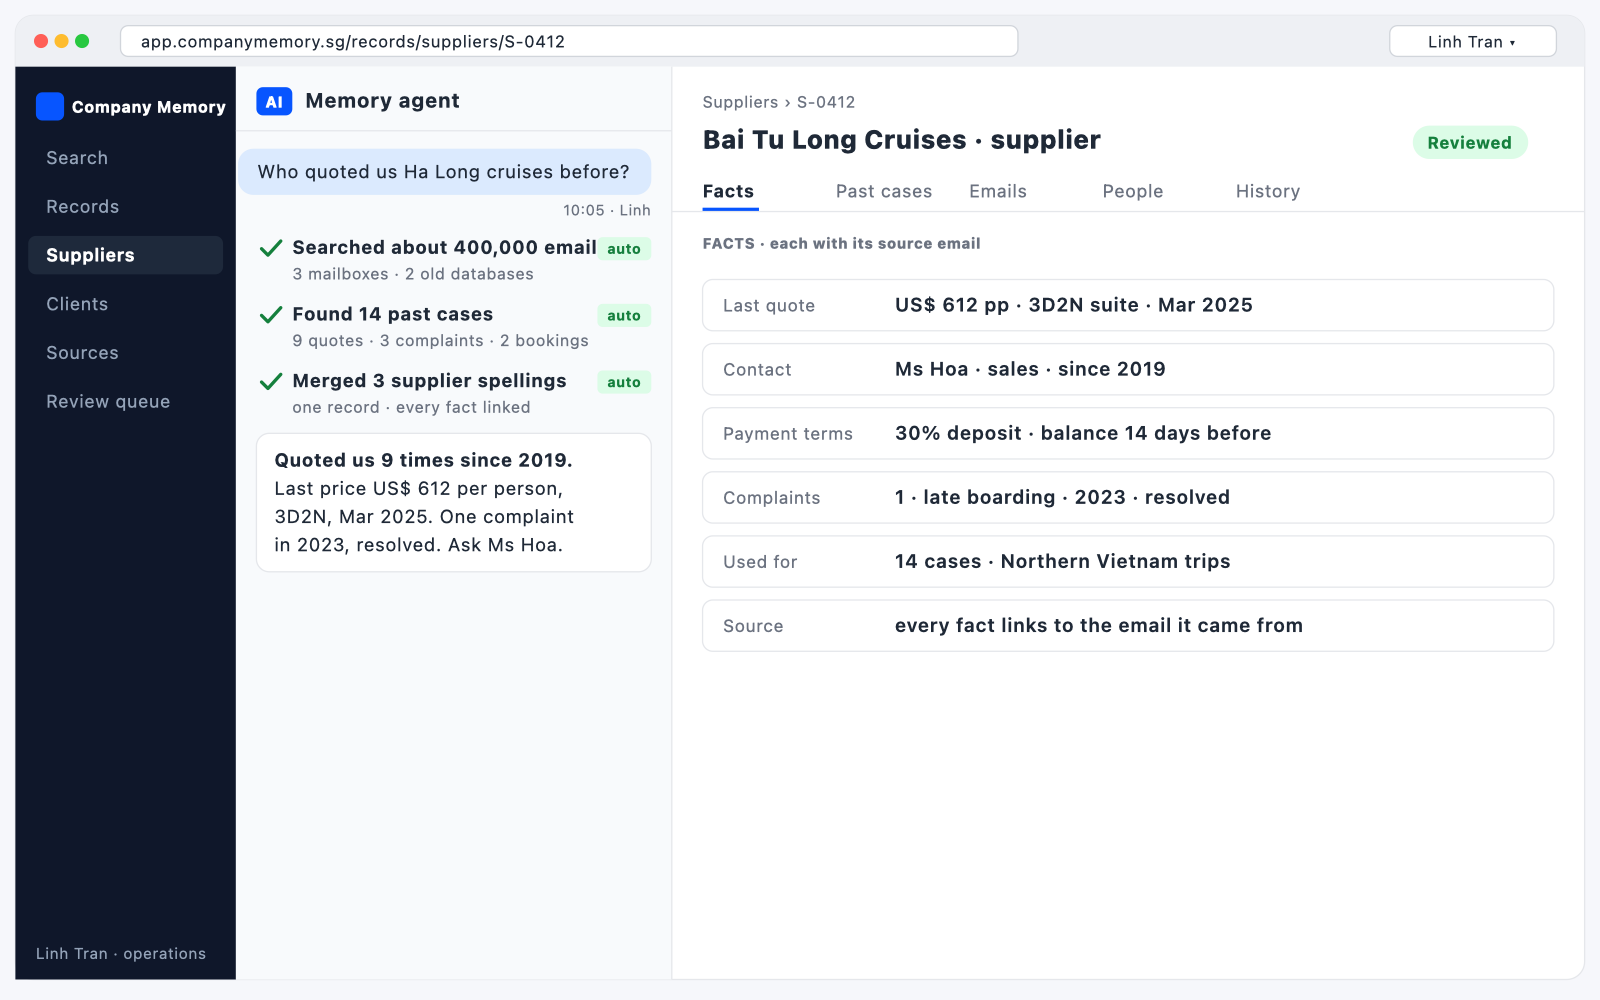Click the AI badge icon beside Memory agent
Viewport: 1600px width, 1000px height.
pyautogui.click(x=274, y=101)
